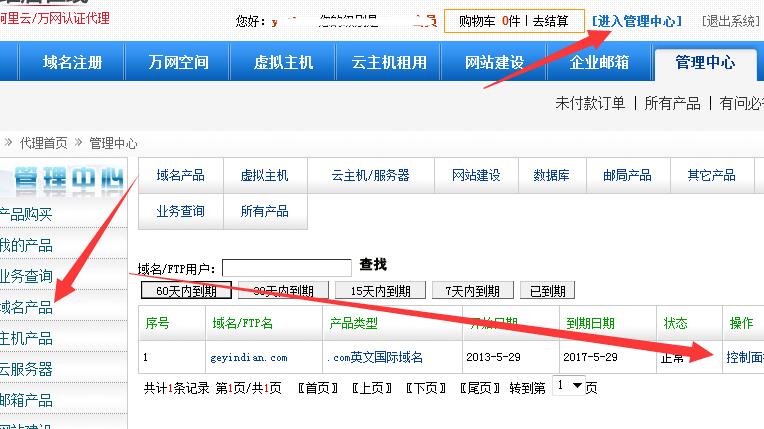Select 域名注册 in the blue navigation bar

(72, 62)
